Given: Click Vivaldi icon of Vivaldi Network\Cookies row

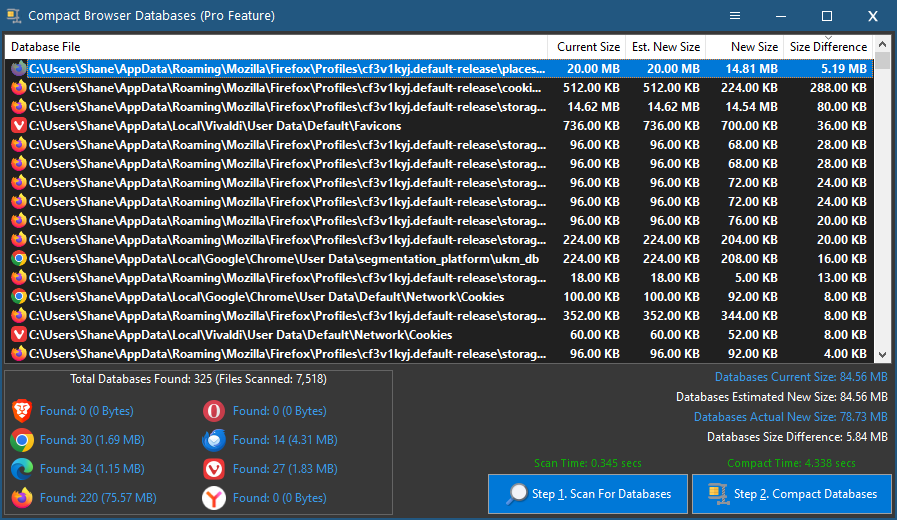Looking at the screenshot, I should tap(19, 335).
